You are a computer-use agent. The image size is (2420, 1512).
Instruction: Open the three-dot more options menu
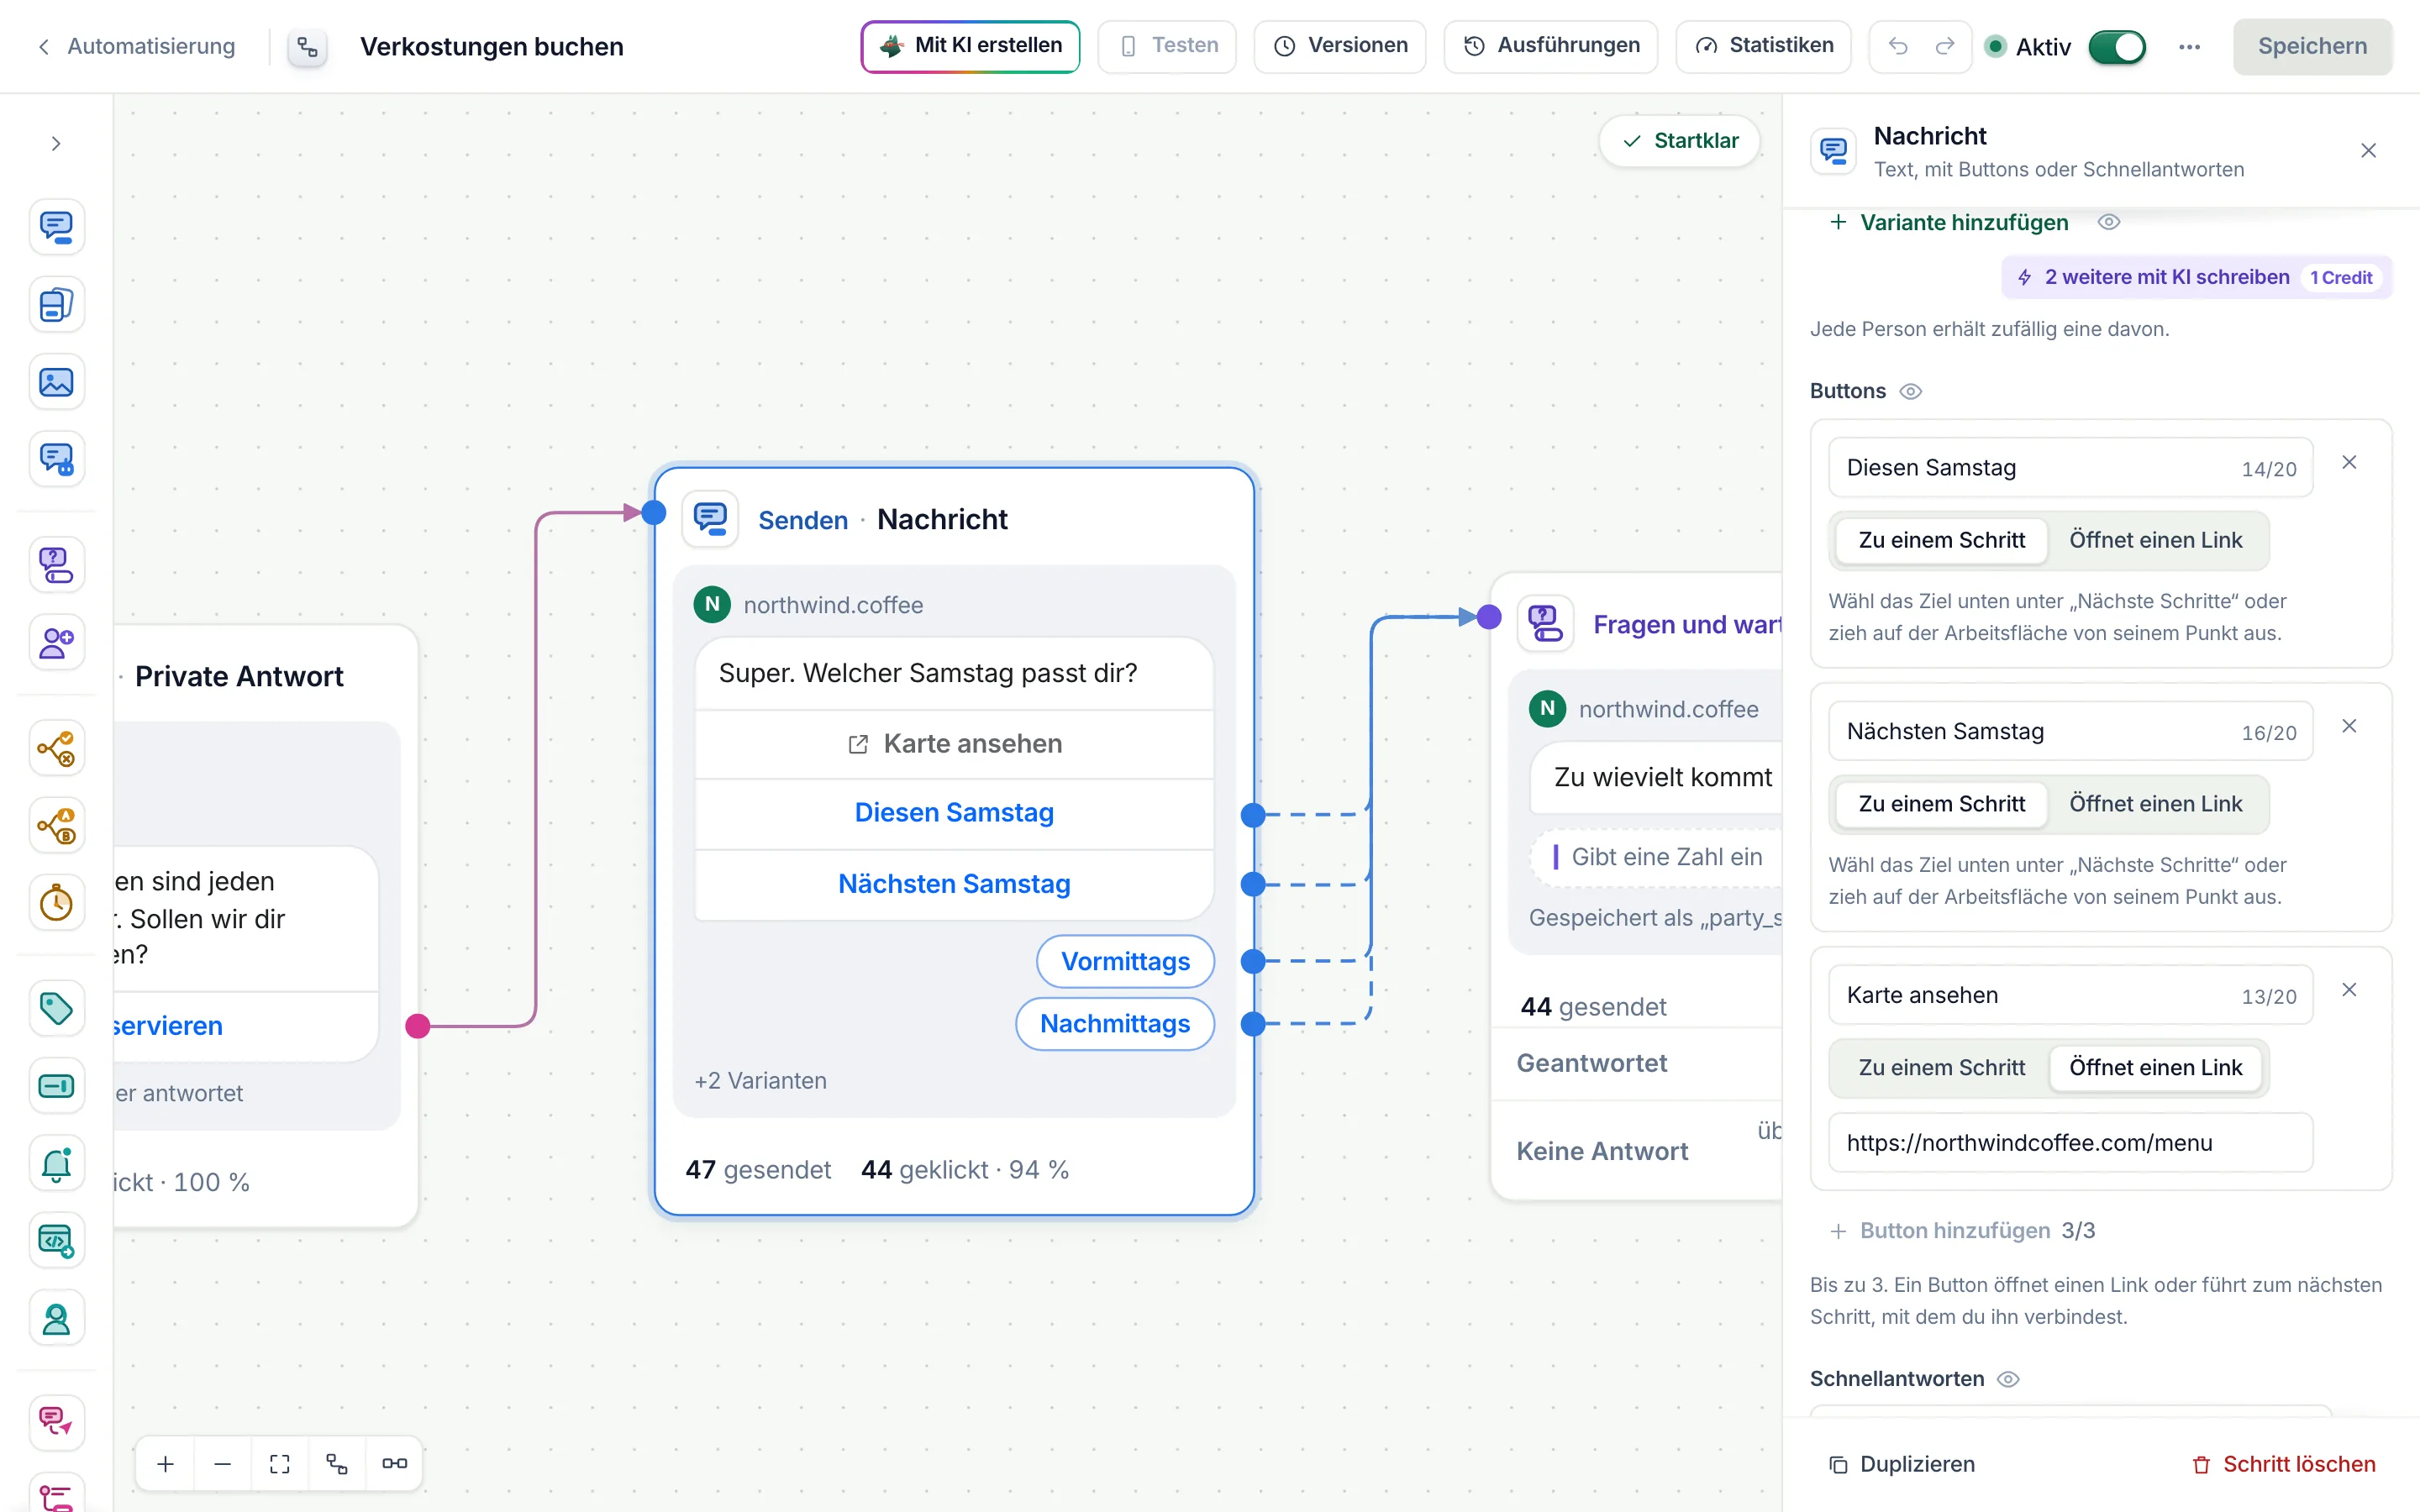(x=2189, y=46)
